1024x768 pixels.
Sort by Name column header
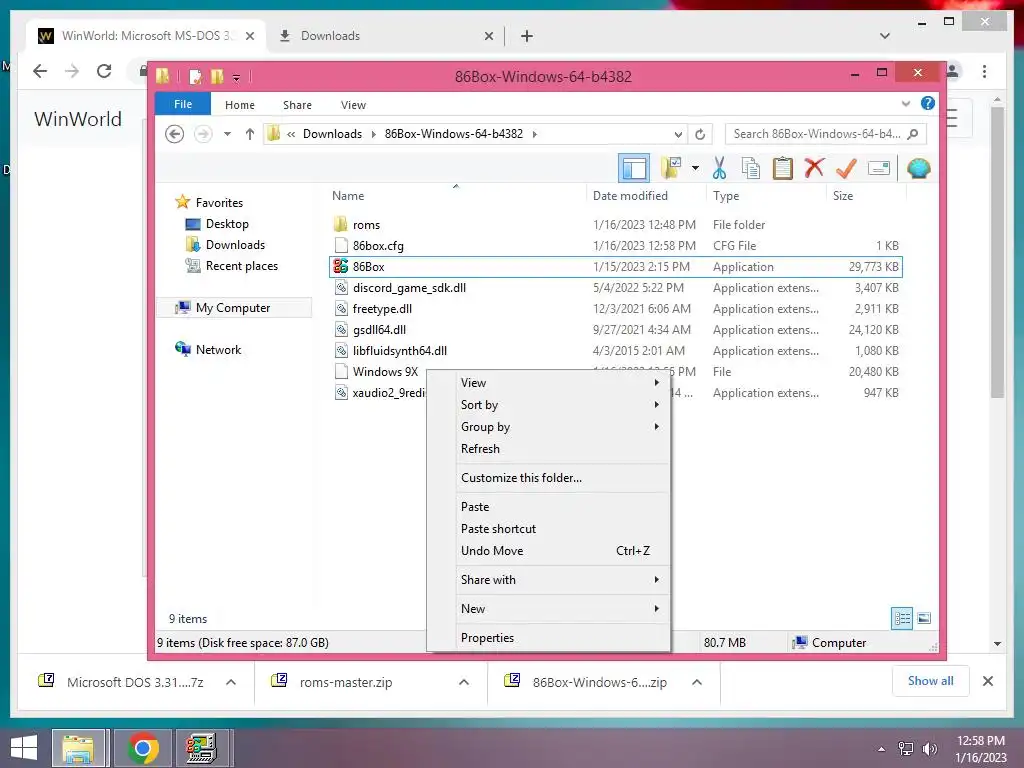(x=348, y=196)
